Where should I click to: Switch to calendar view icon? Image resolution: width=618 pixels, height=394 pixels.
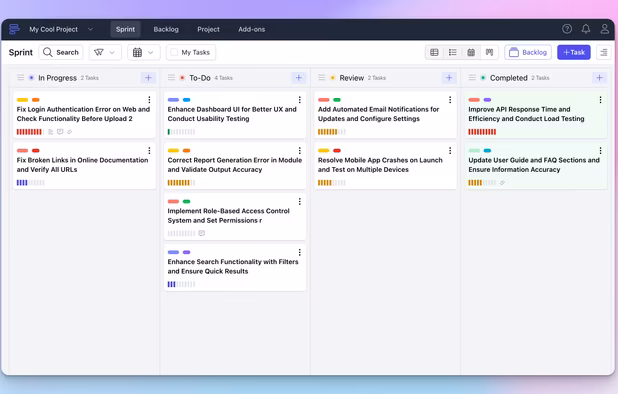point(471,52)
